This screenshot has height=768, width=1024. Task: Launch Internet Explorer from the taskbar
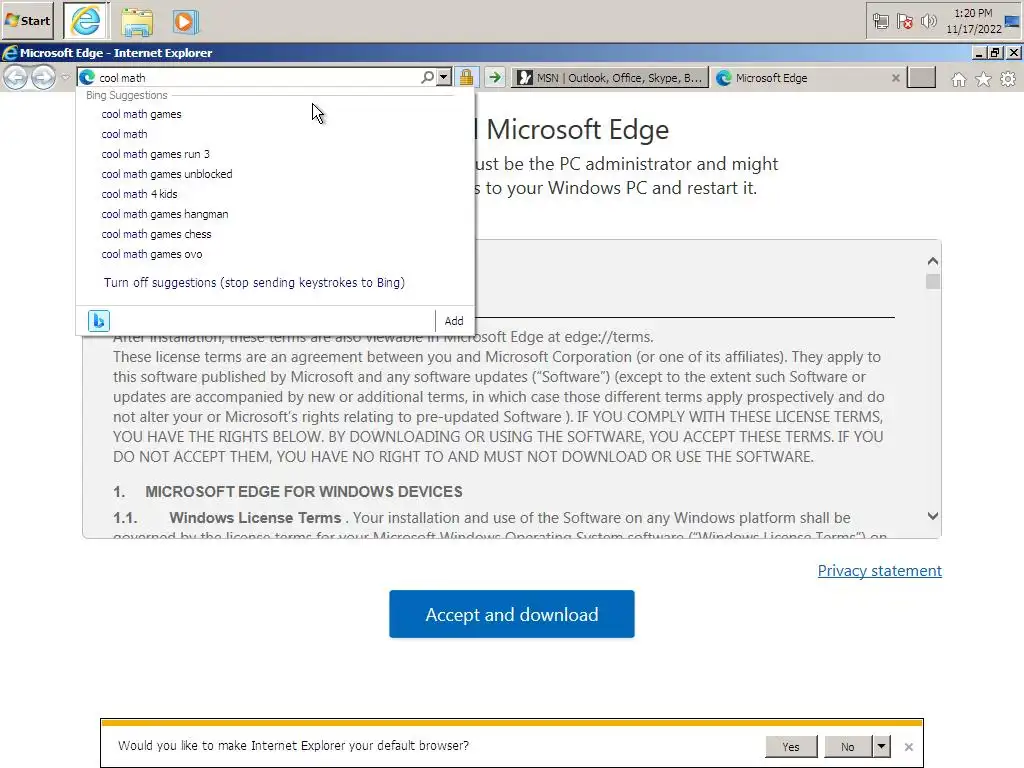(86, 21)
